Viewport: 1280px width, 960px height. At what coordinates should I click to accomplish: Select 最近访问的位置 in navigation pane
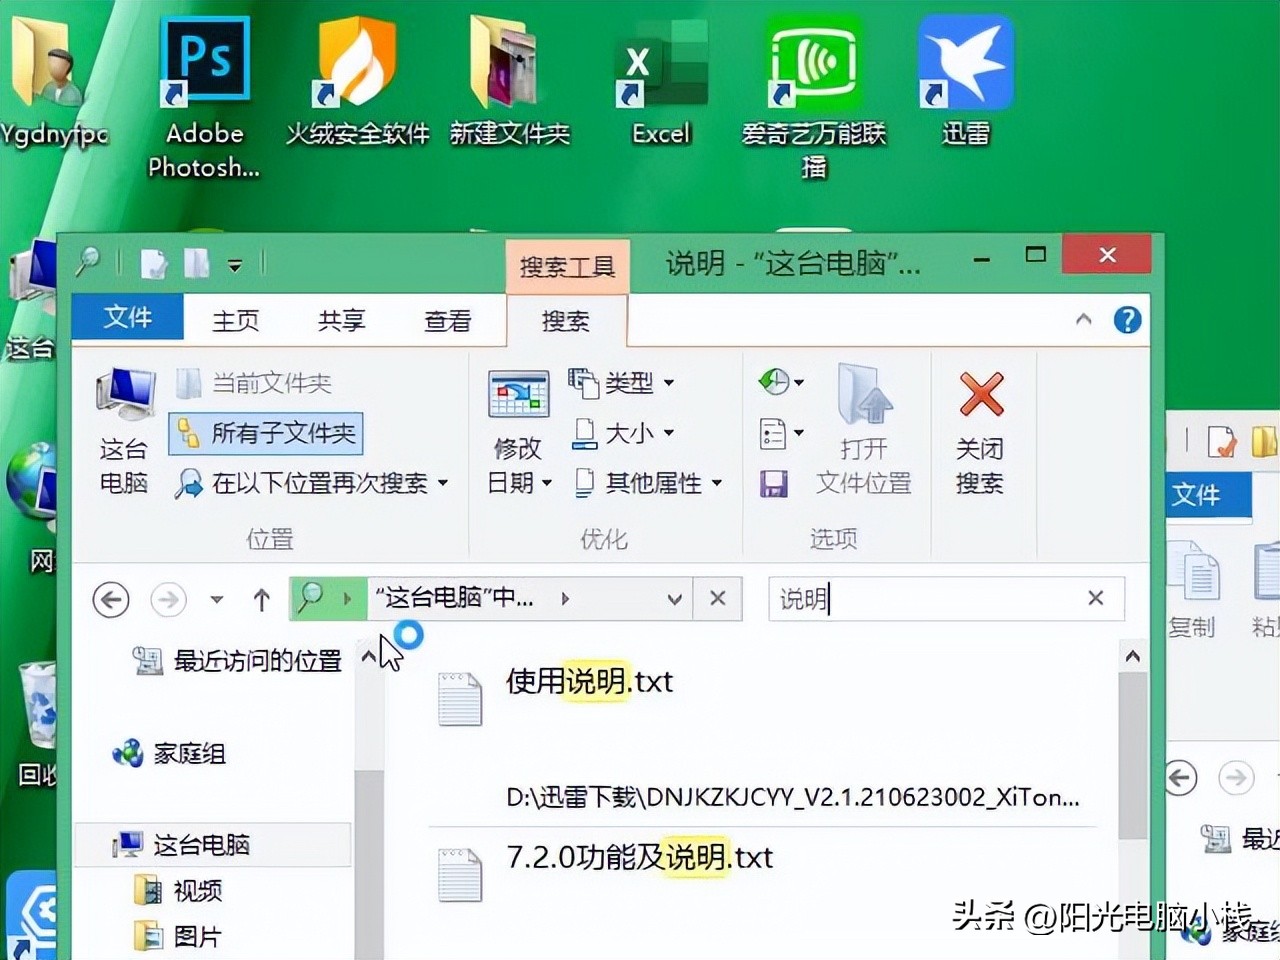coord(239,660)
